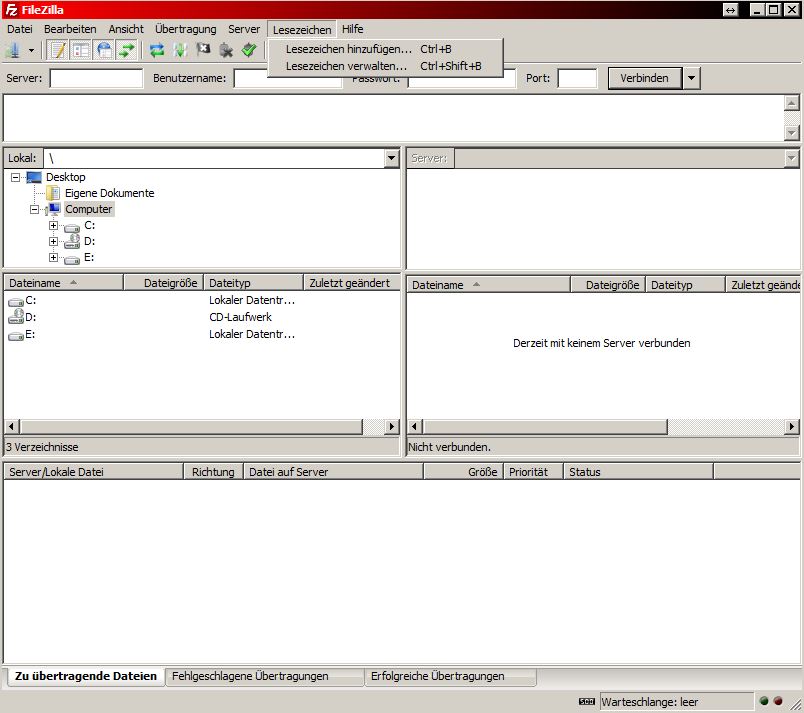Sort remote list by Dateiname column
The image size is (804, 713).
coord(489,285)
